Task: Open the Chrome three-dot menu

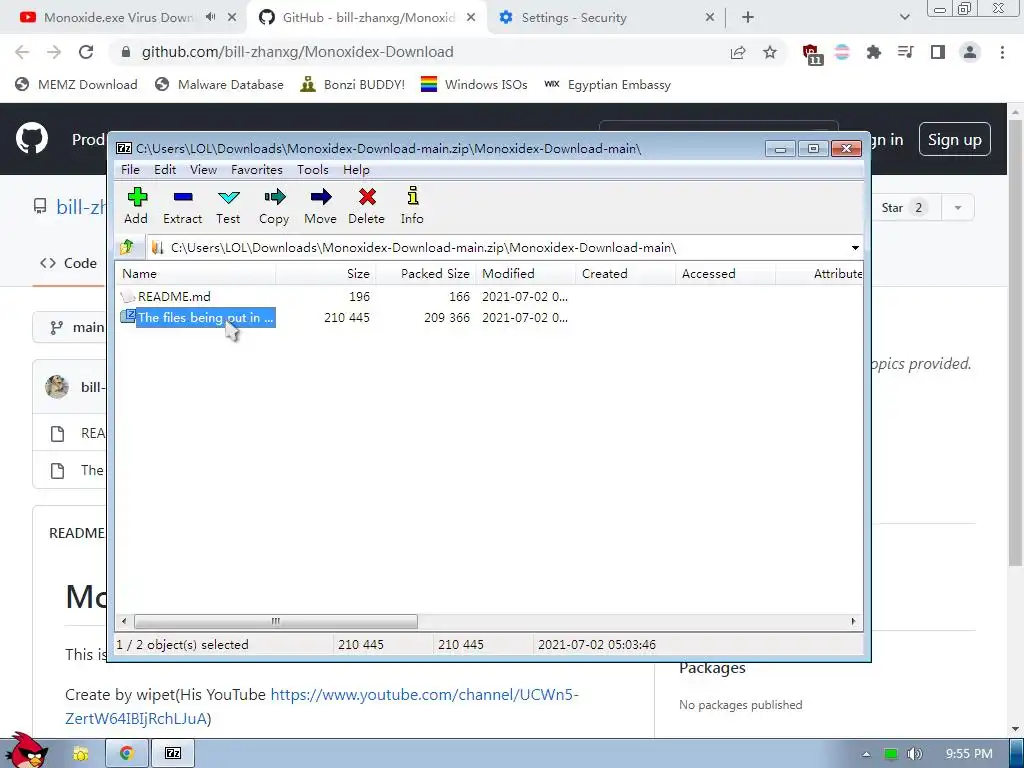Action: (1002, 52)
